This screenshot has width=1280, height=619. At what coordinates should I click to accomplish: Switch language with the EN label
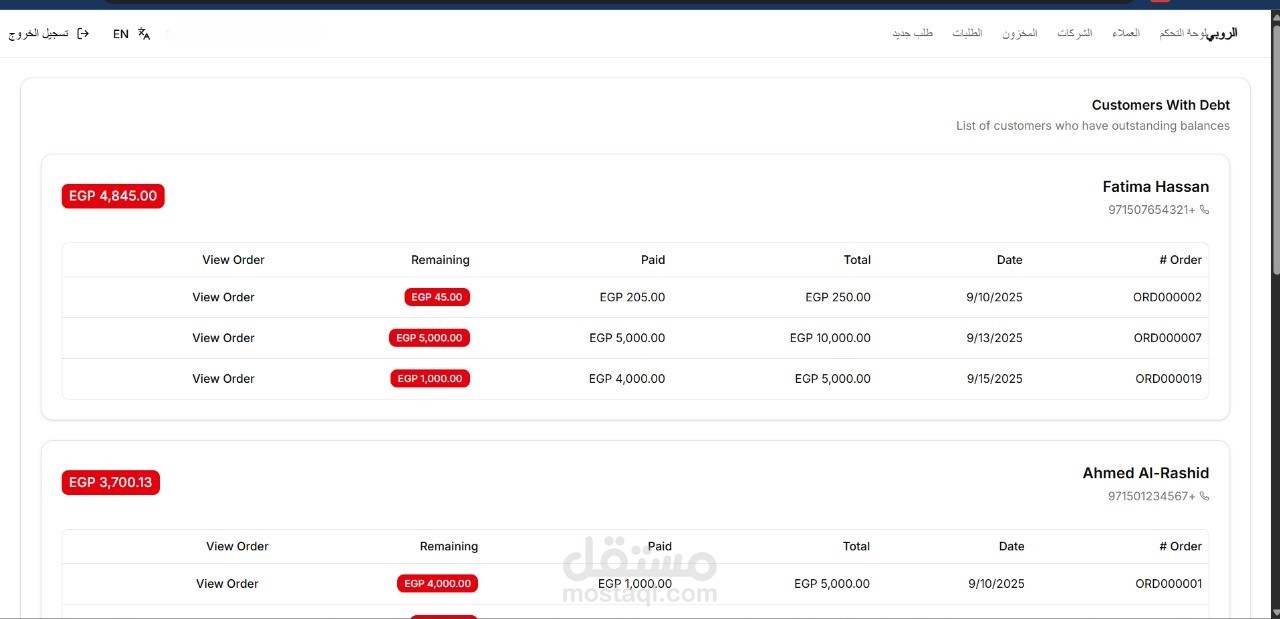coord(121,34)
